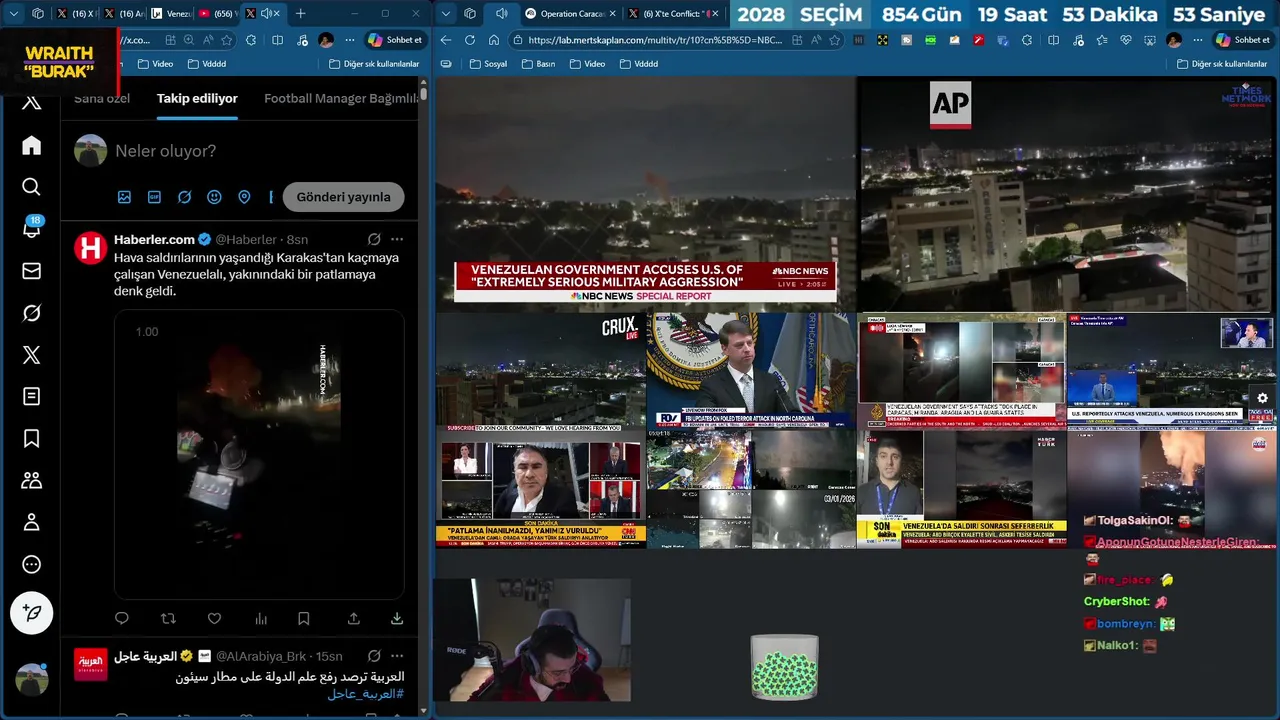Open home page in right browser
Screen dimensions: 1280x720
[494, 40]
